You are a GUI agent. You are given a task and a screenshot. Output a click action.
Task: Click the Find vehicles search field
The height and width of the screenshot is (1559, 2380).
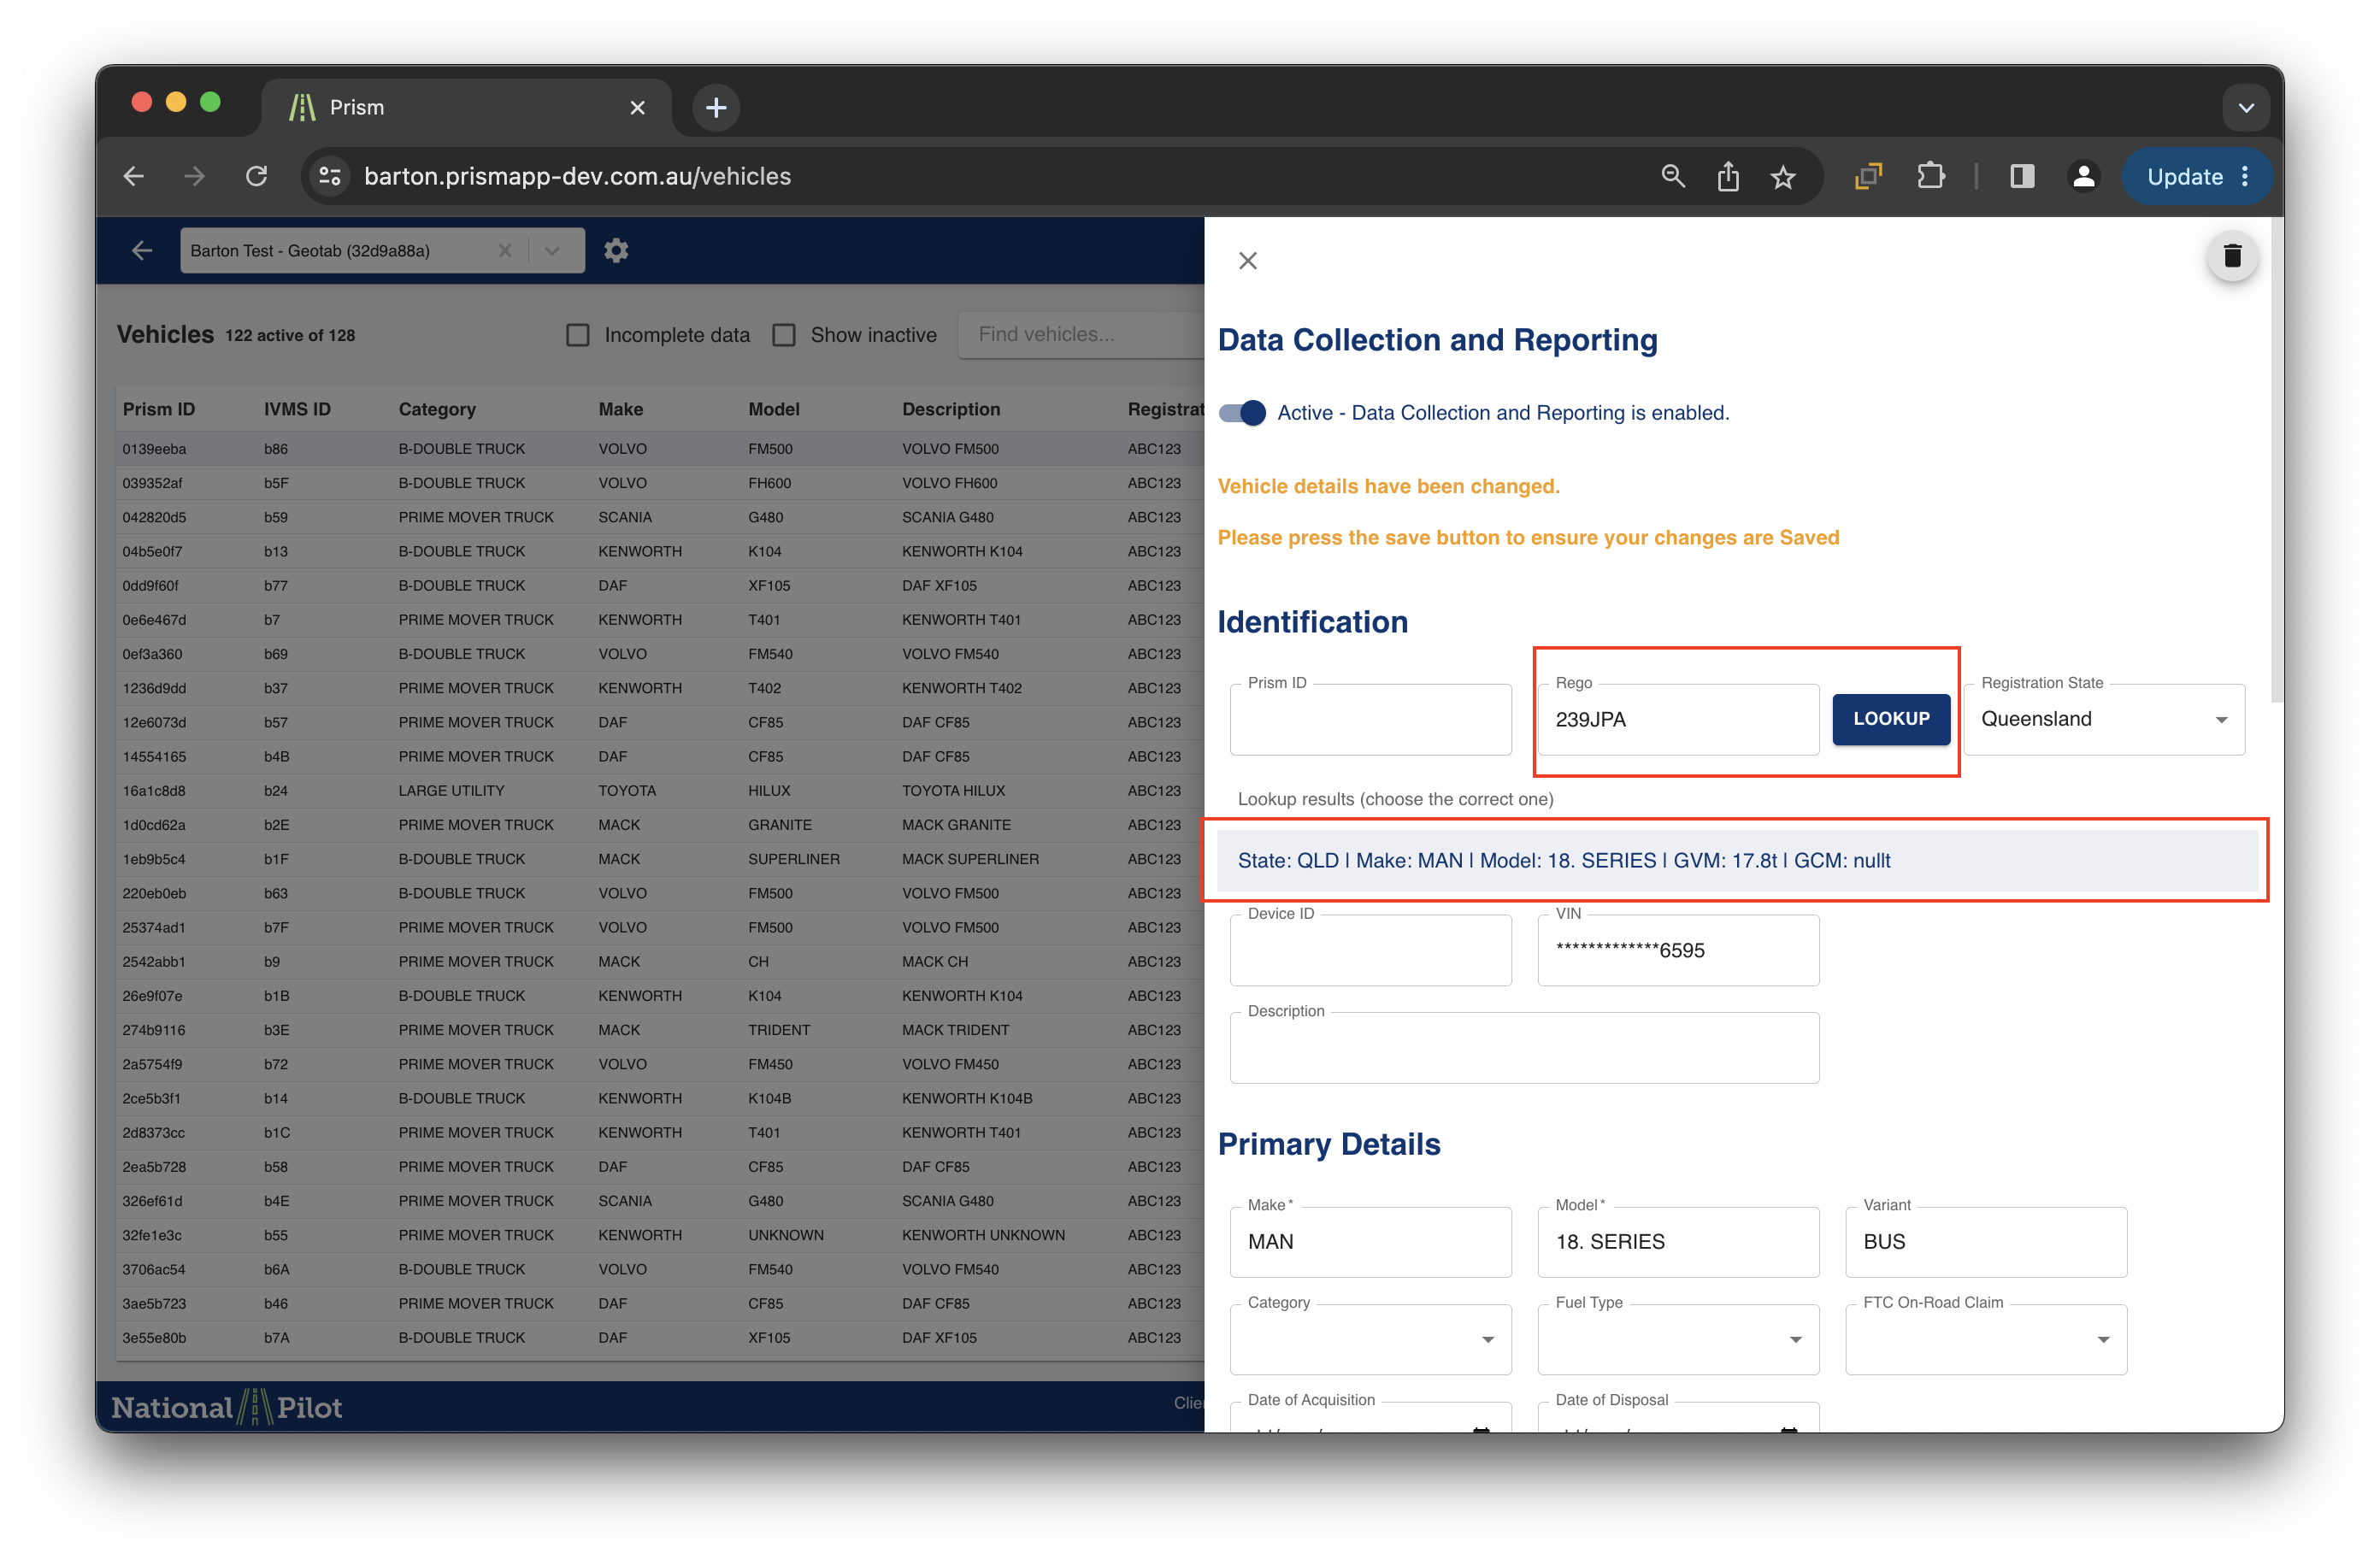pos(1080,335)
